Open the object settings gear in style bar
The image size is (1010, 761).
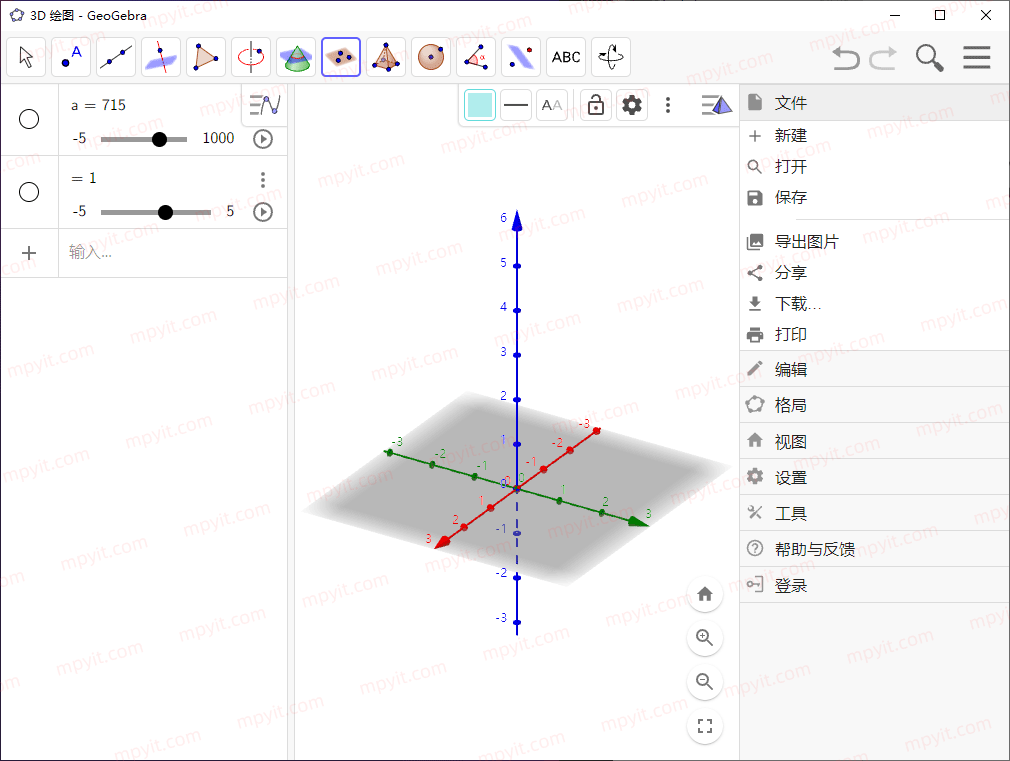(632, 105)
